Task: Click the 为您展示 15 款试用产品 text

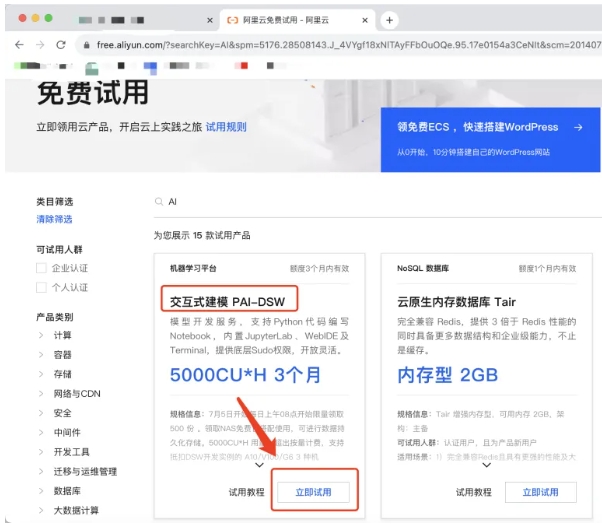Action: [202, 235]
